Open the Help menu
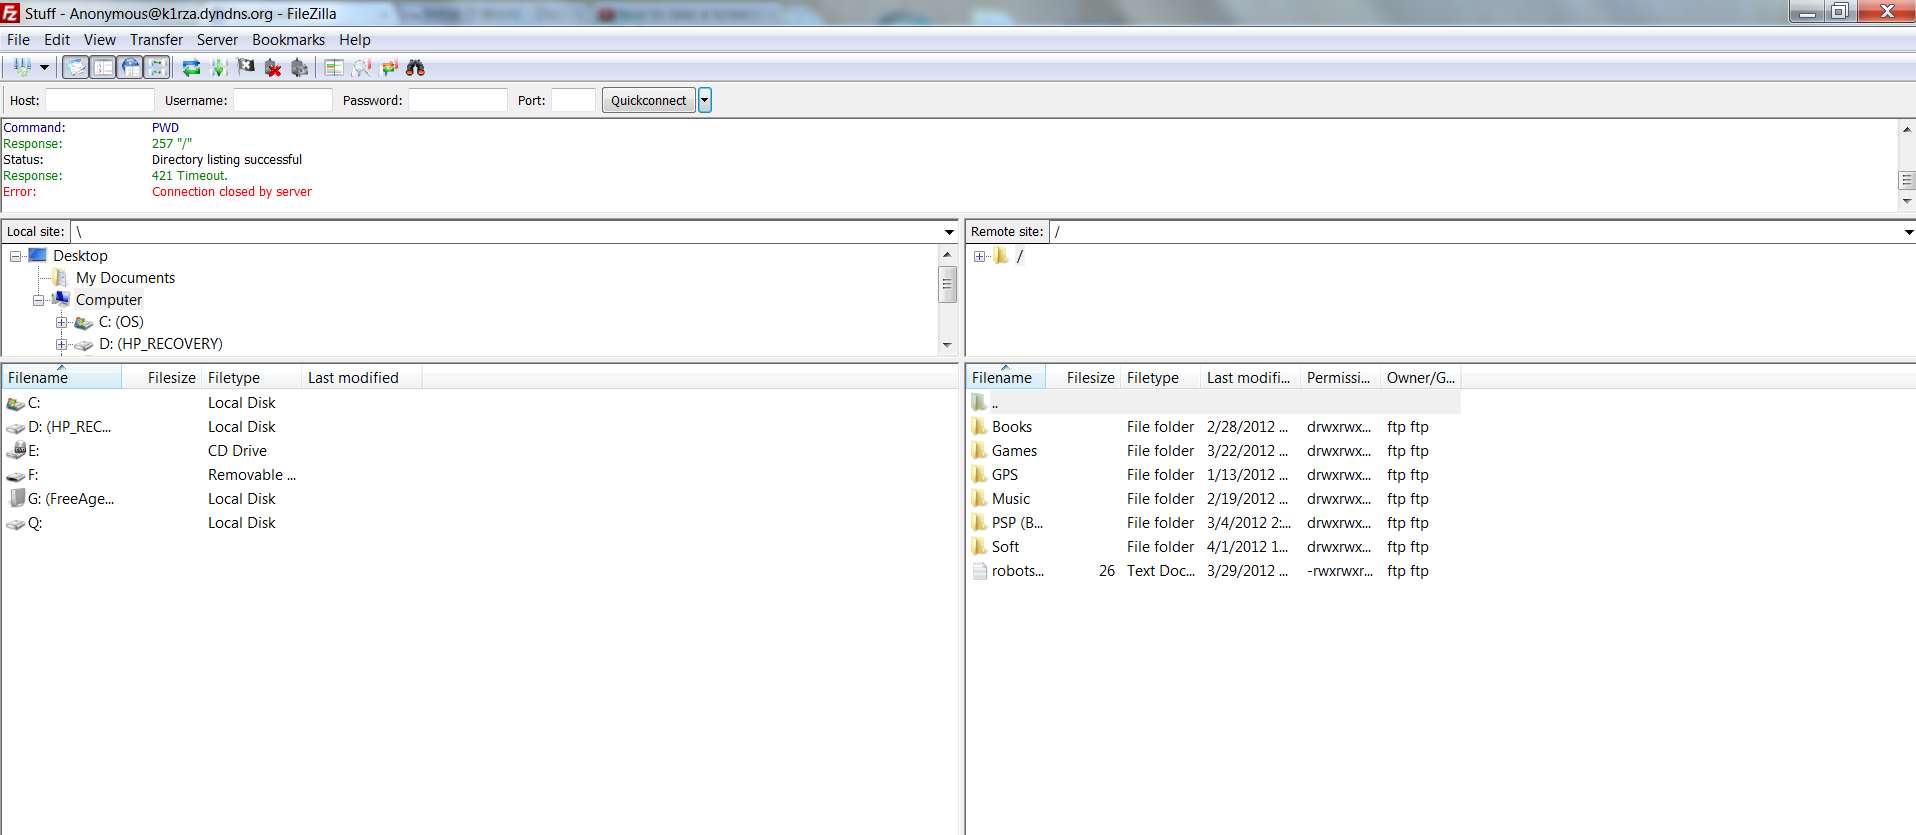 355,40
